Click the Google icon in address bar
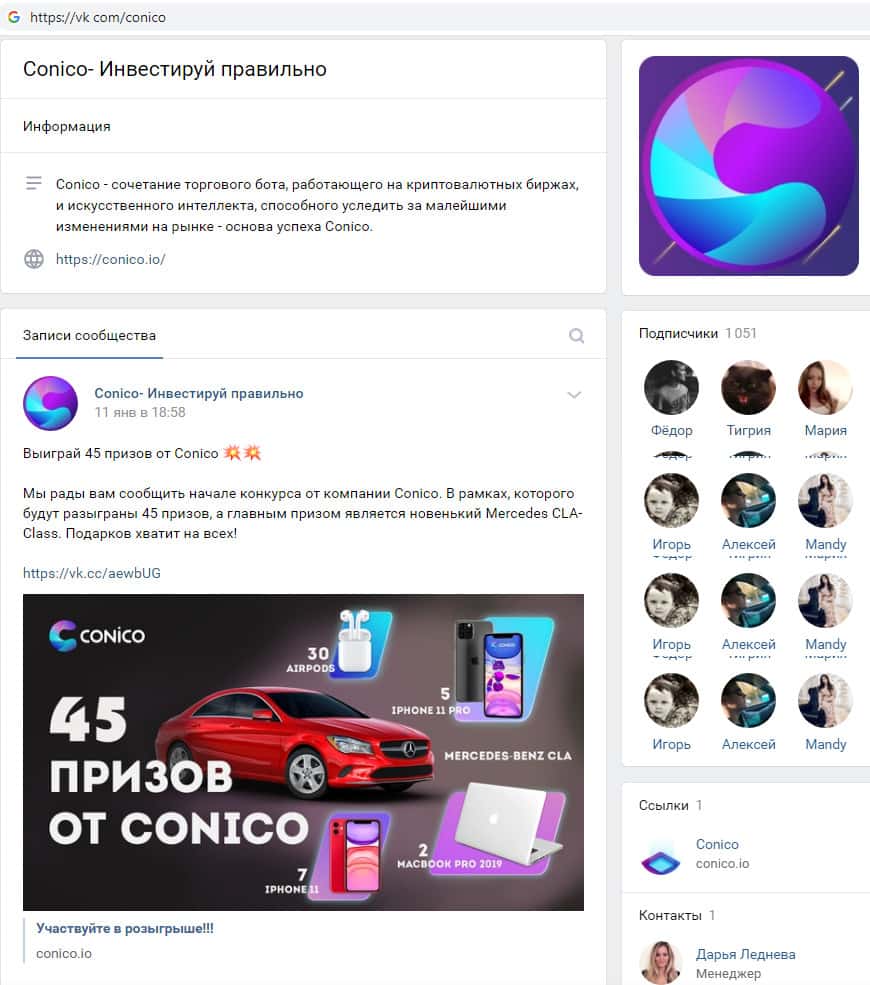Image resolution: width=870 pixels, height=985 pixels. (14, 17)
